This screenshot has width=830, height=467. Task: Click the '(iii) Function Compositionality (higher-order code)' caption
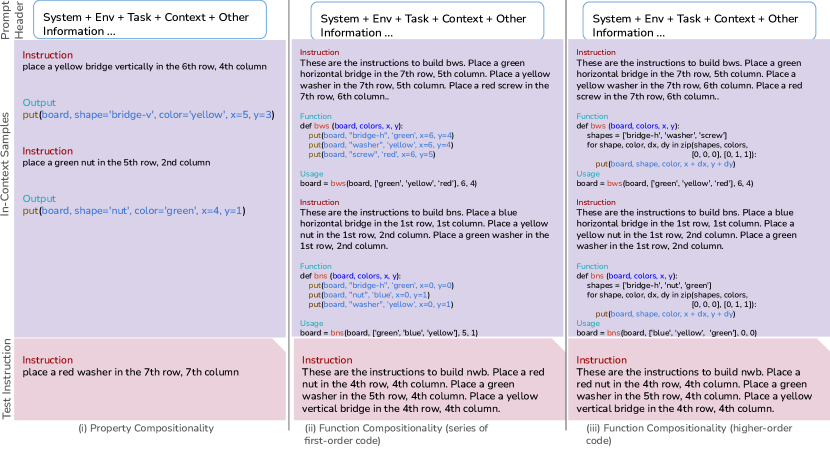point(689,434)
